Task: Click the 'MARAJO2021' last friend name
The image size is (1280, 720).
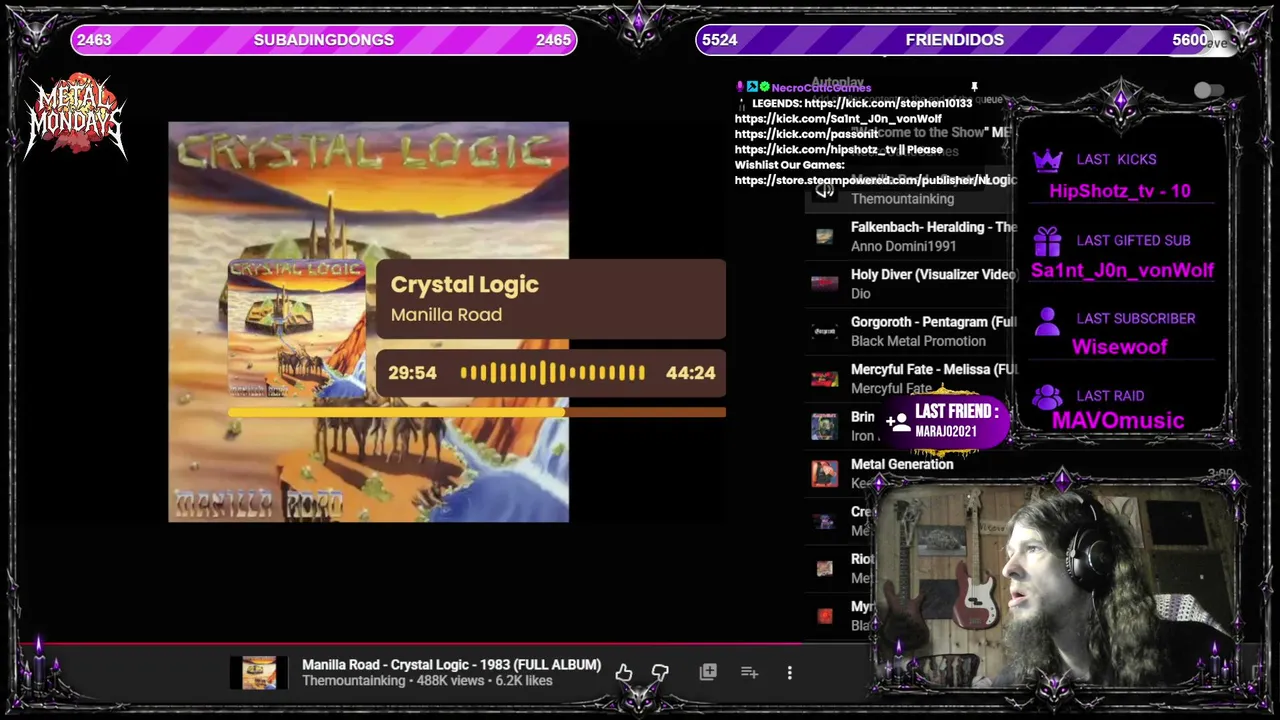Action: 946,432
